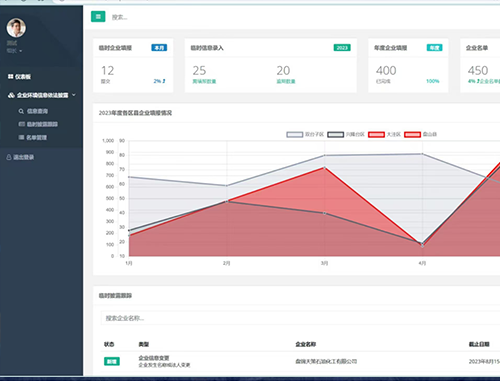The image size is (500, 381).
Task: Click the 企业信息变更 type cell
Action: point(154,358)
